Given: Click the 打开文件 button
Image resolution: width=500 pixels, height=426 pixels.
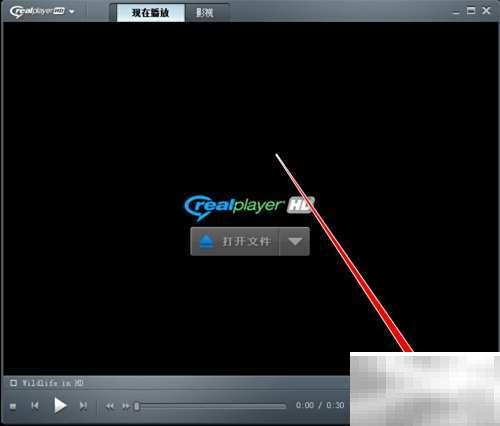Looking at the screenshot, I should click(x=235, y=241).
